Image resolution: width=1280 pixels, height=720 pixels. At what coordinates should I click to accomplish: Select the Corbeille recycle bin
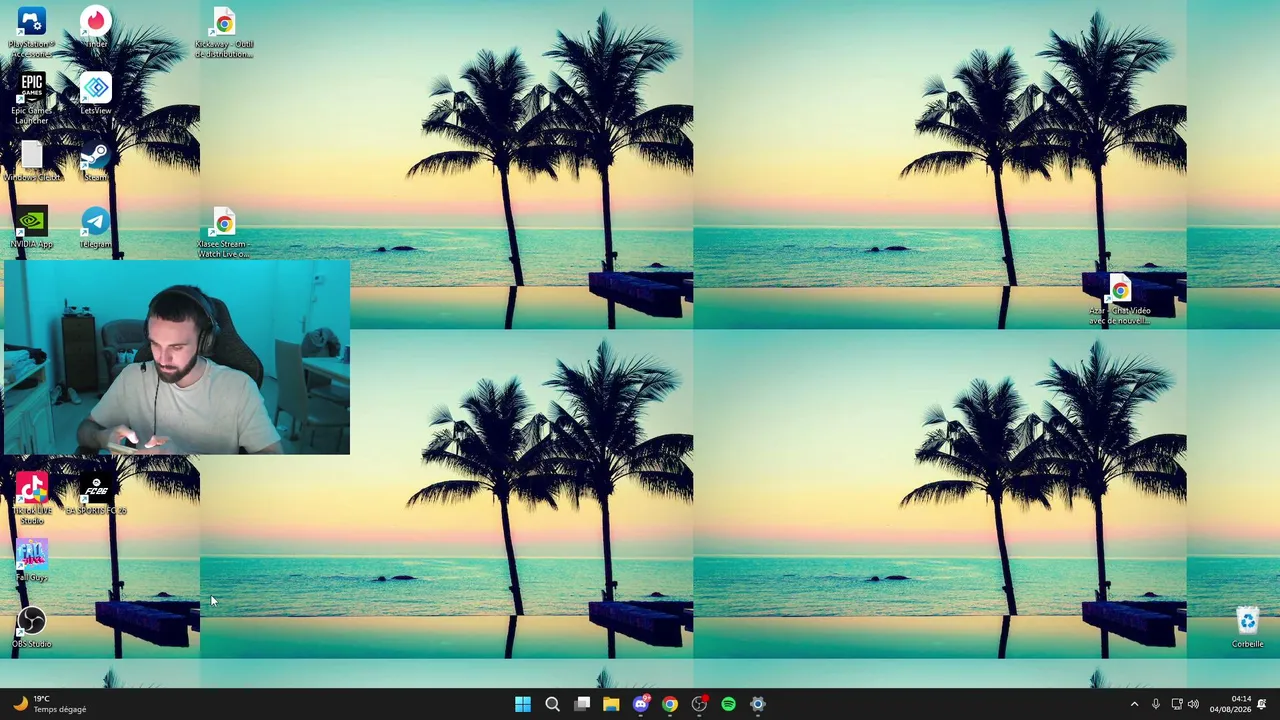(x=1248, y=628)
